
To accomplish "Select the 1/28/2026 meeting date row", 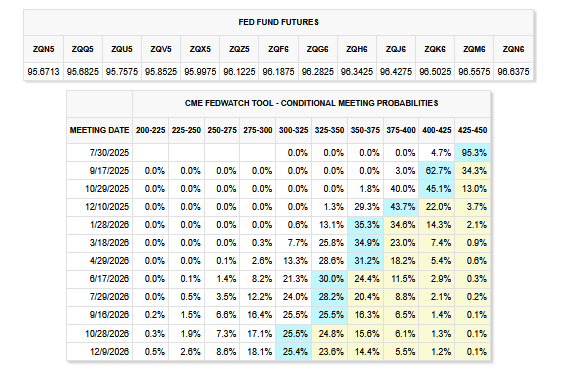I will pos(278,225).
